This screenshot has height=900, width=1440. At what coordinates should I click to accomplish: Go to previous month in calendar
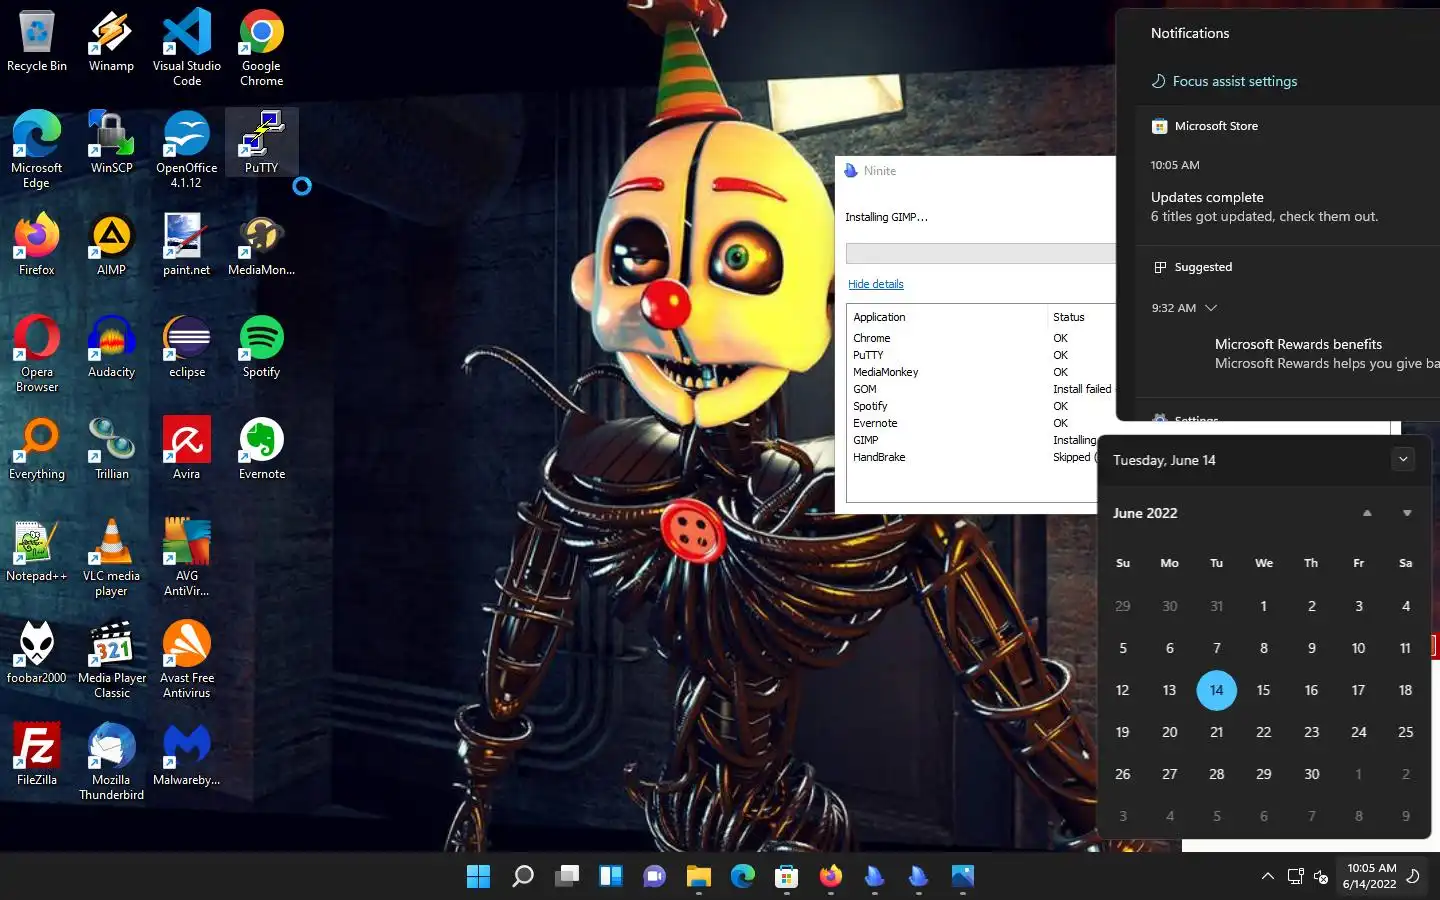[1367, 513]
